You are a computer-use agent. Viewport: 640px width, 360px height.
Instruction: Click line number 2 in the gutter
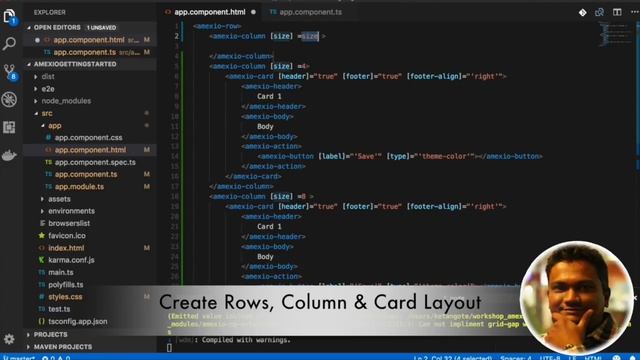point(176,36)
